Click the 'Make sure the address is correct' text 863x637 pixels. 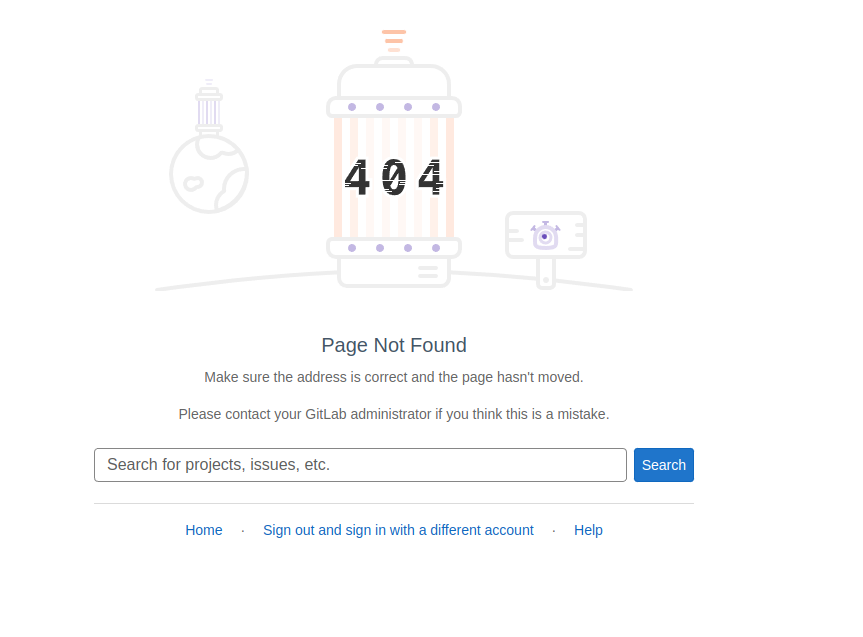tap(394, 377)
